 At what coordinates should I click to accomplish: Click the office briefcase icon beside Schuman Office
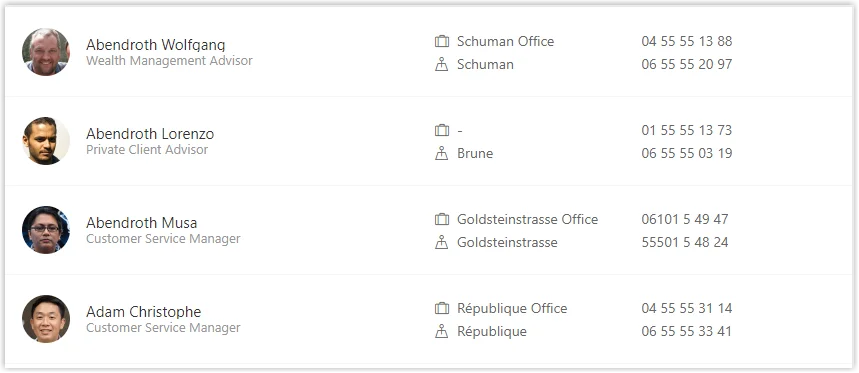click(x=442, y=42)
